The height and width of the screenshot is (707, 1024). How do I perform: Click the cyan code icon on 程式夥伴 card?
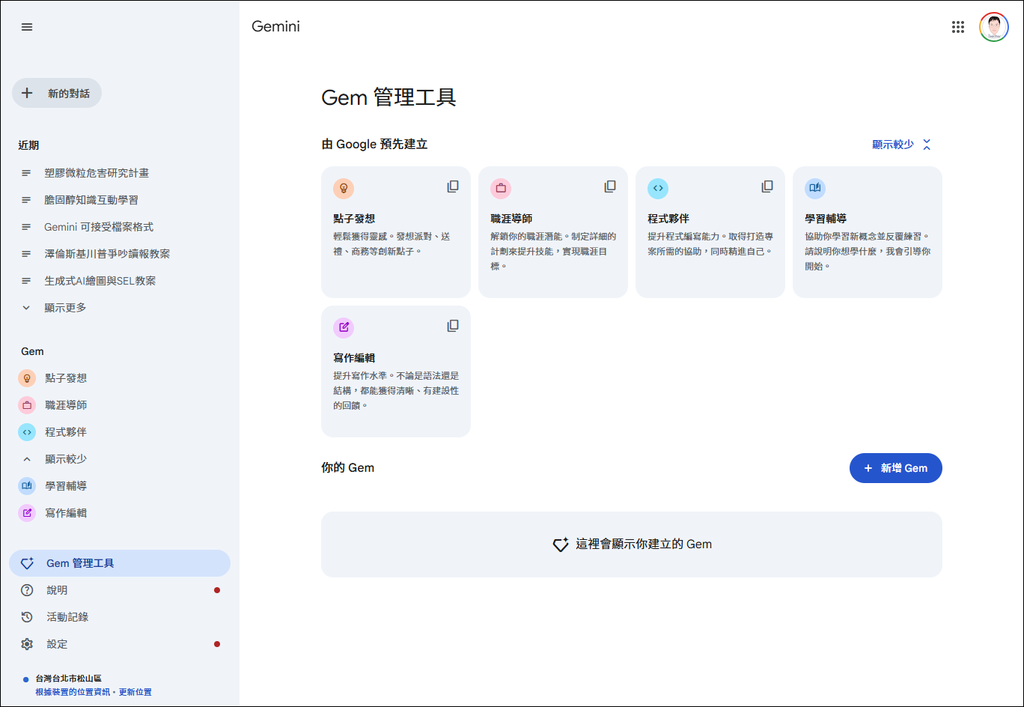(658, 188)
